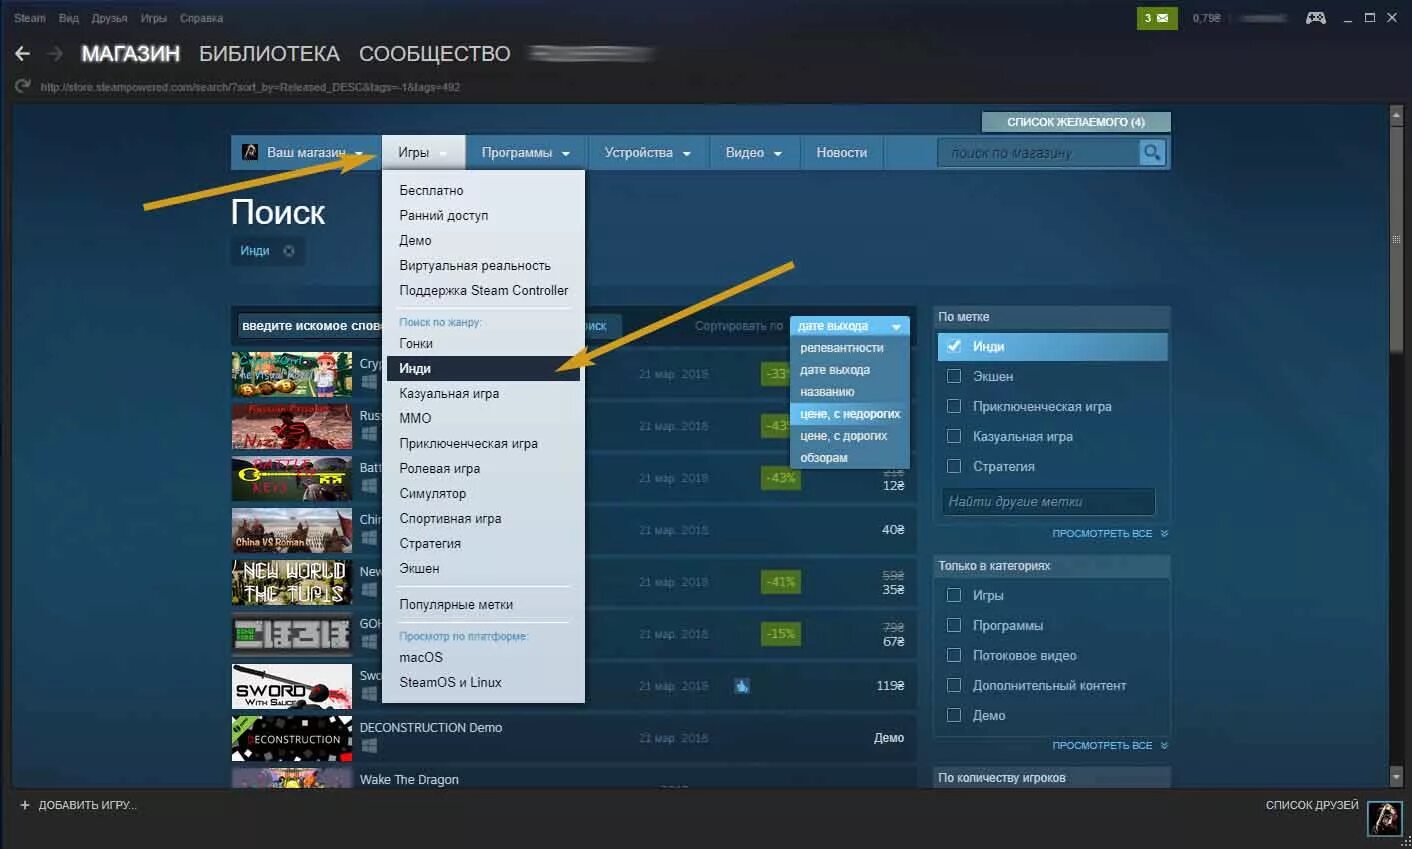Open the Справка menu

tap(201, 18)
